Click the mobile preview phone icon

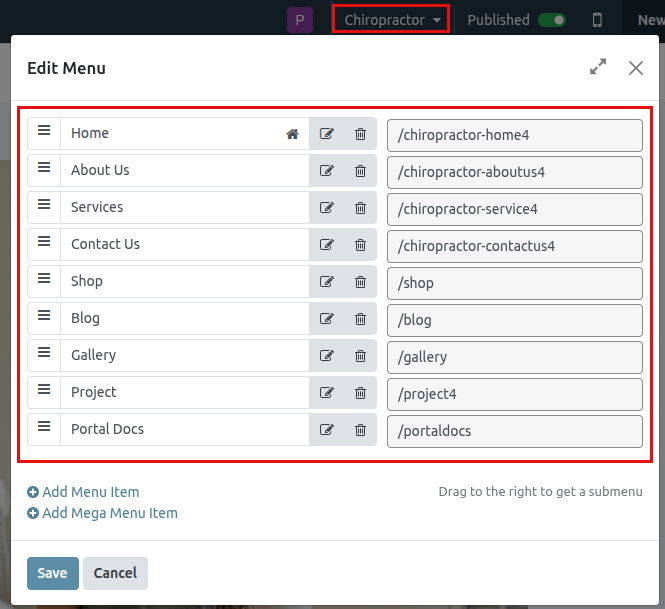[598, 20]
